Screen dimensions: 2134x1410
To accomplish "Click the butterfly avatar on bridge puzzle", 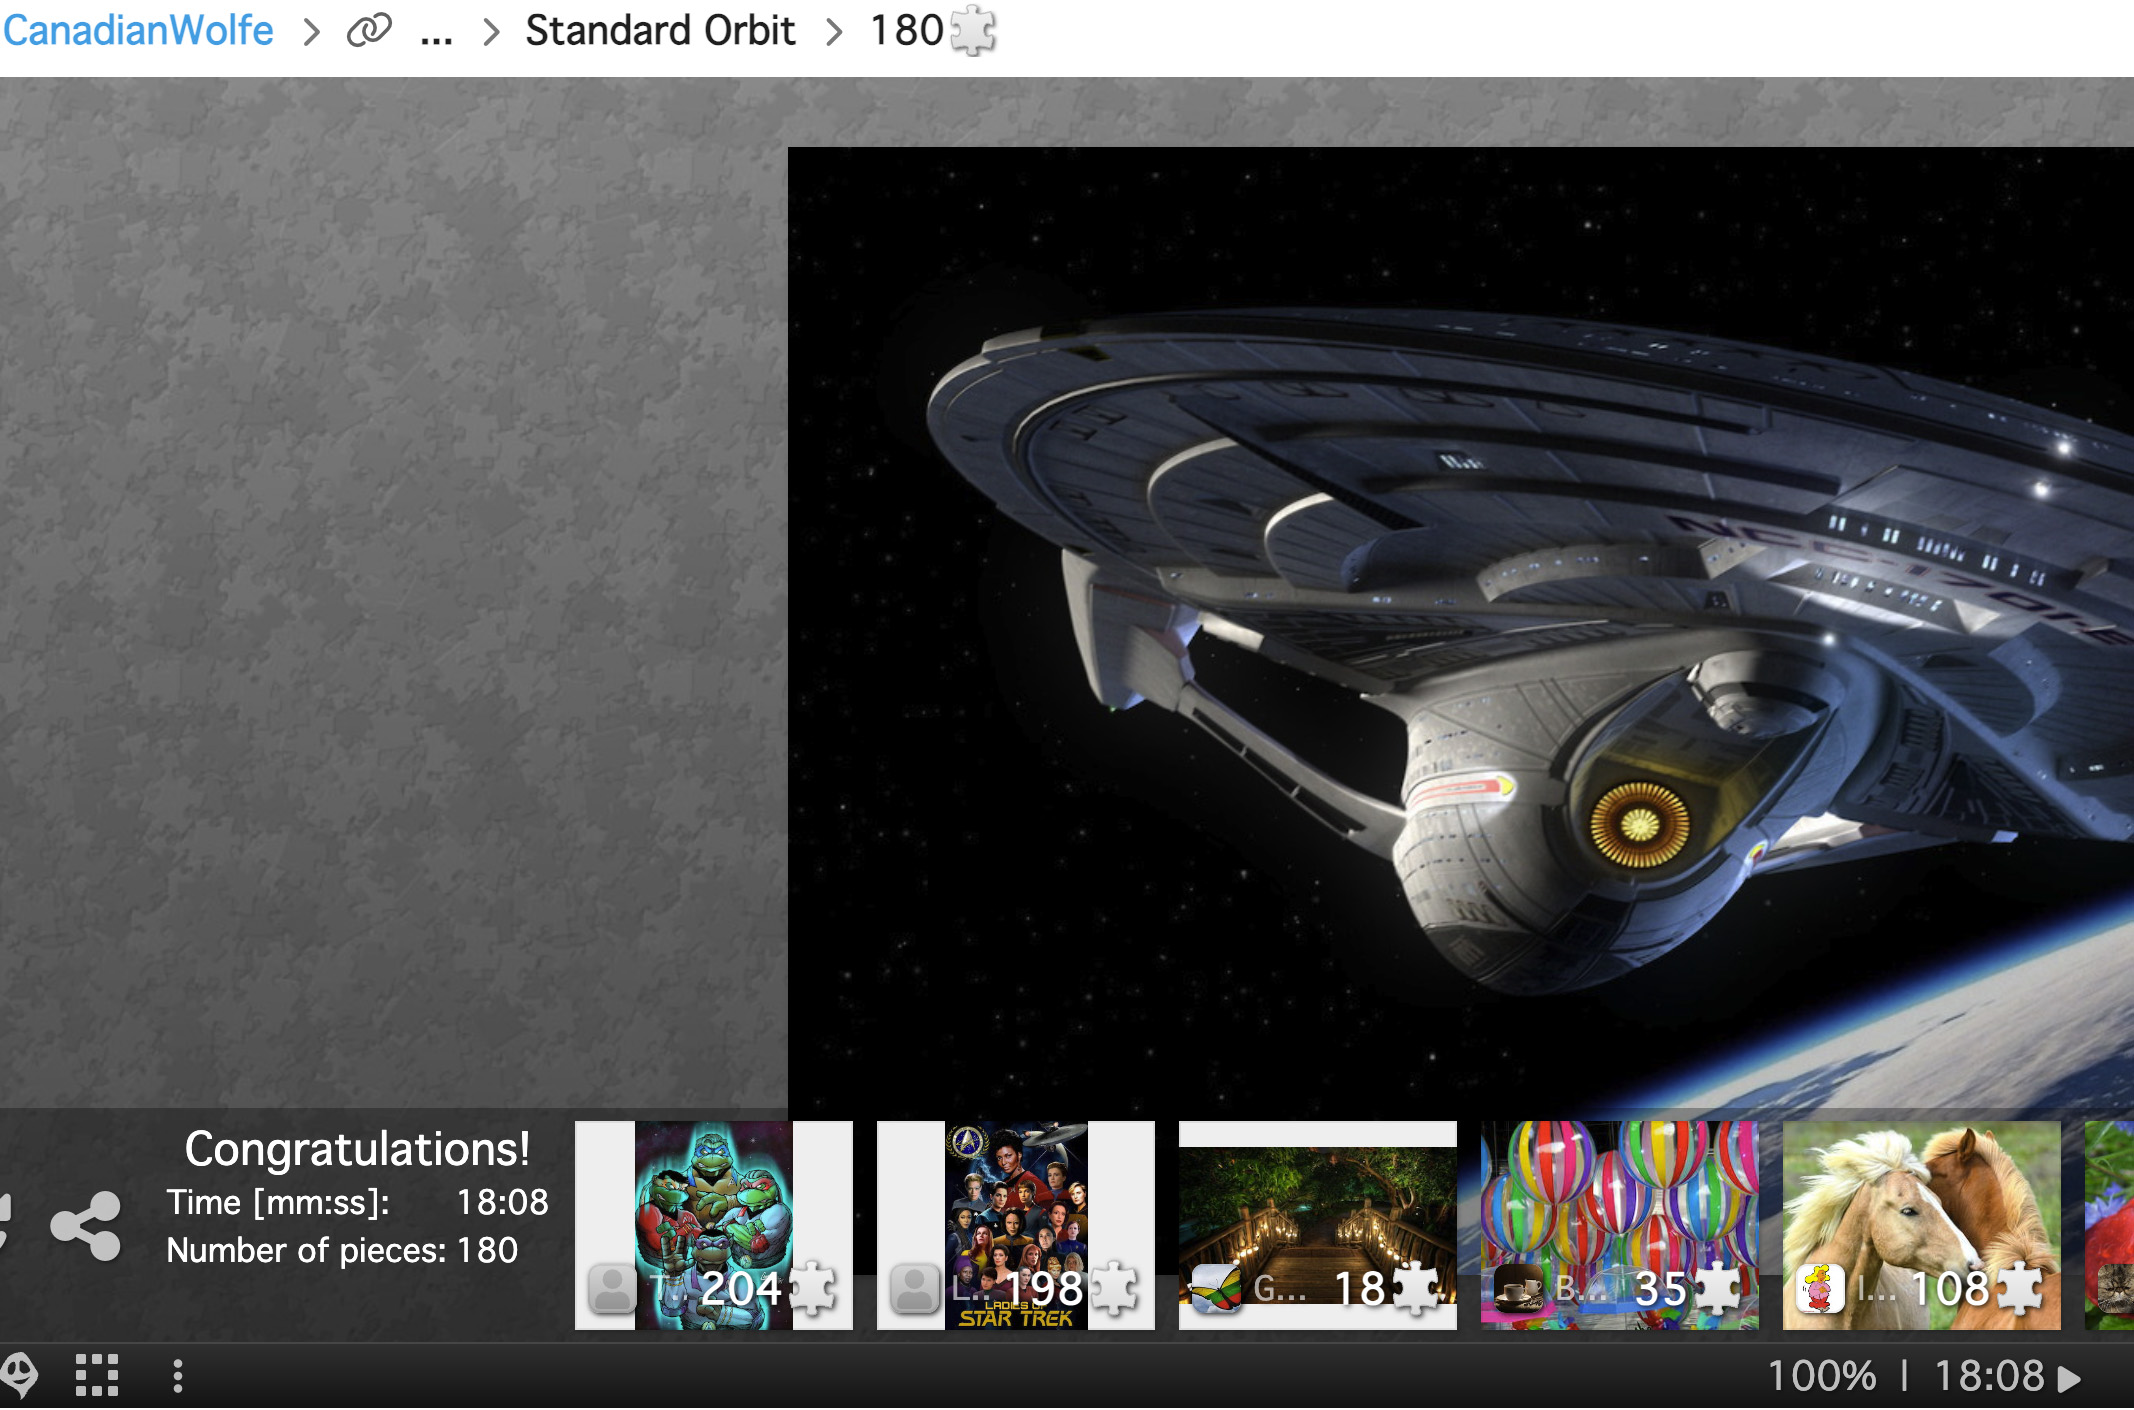I will [x=1216, y=1288].
